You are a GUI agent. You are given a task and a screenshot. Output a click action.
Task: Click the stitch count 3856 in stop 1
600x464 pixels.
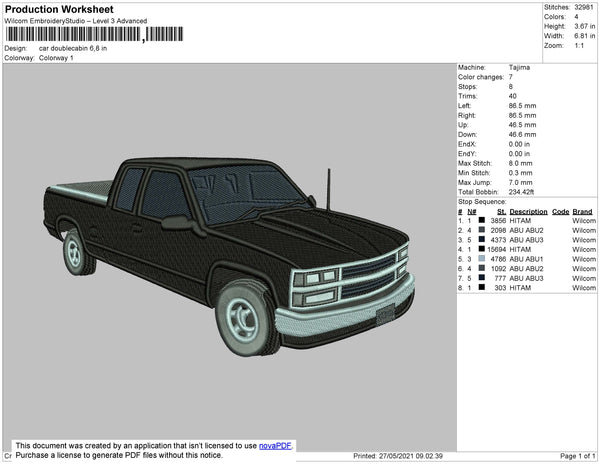[x=498, y=220]
